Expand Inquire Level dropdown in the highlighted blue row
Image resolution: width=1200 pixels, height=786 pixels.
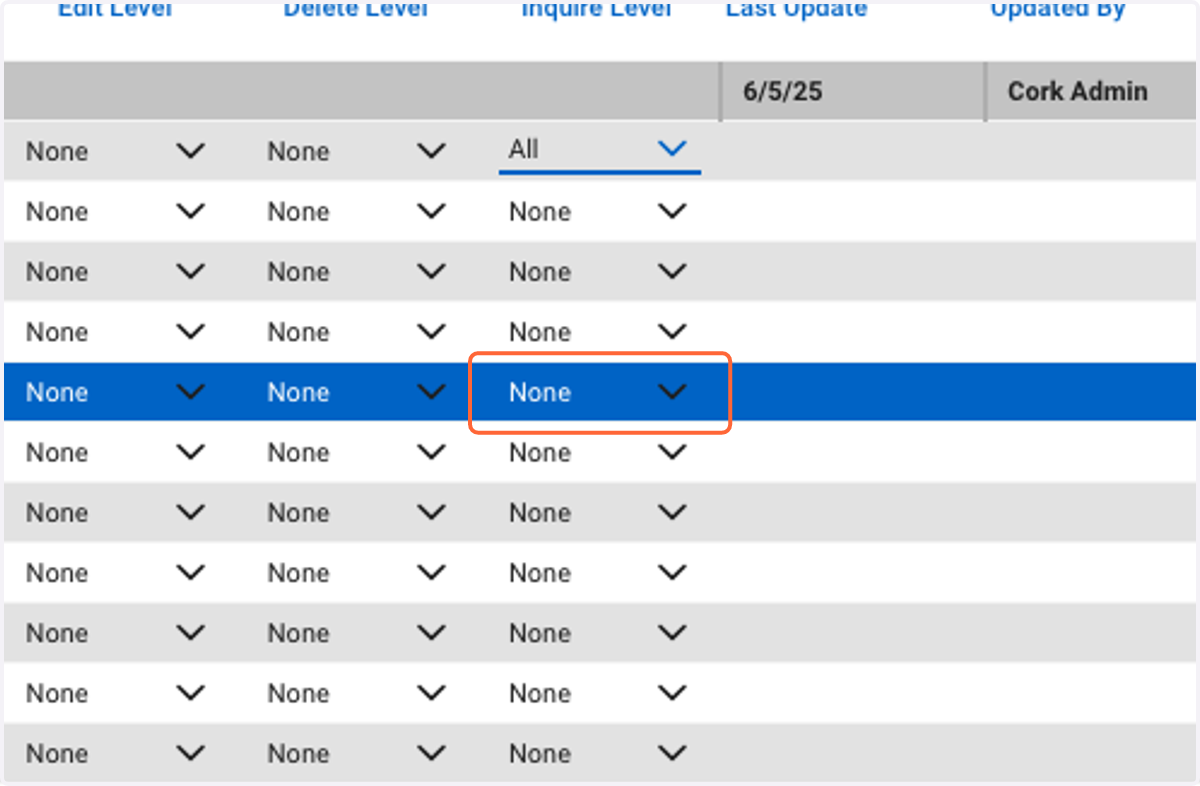click(599, 392)
